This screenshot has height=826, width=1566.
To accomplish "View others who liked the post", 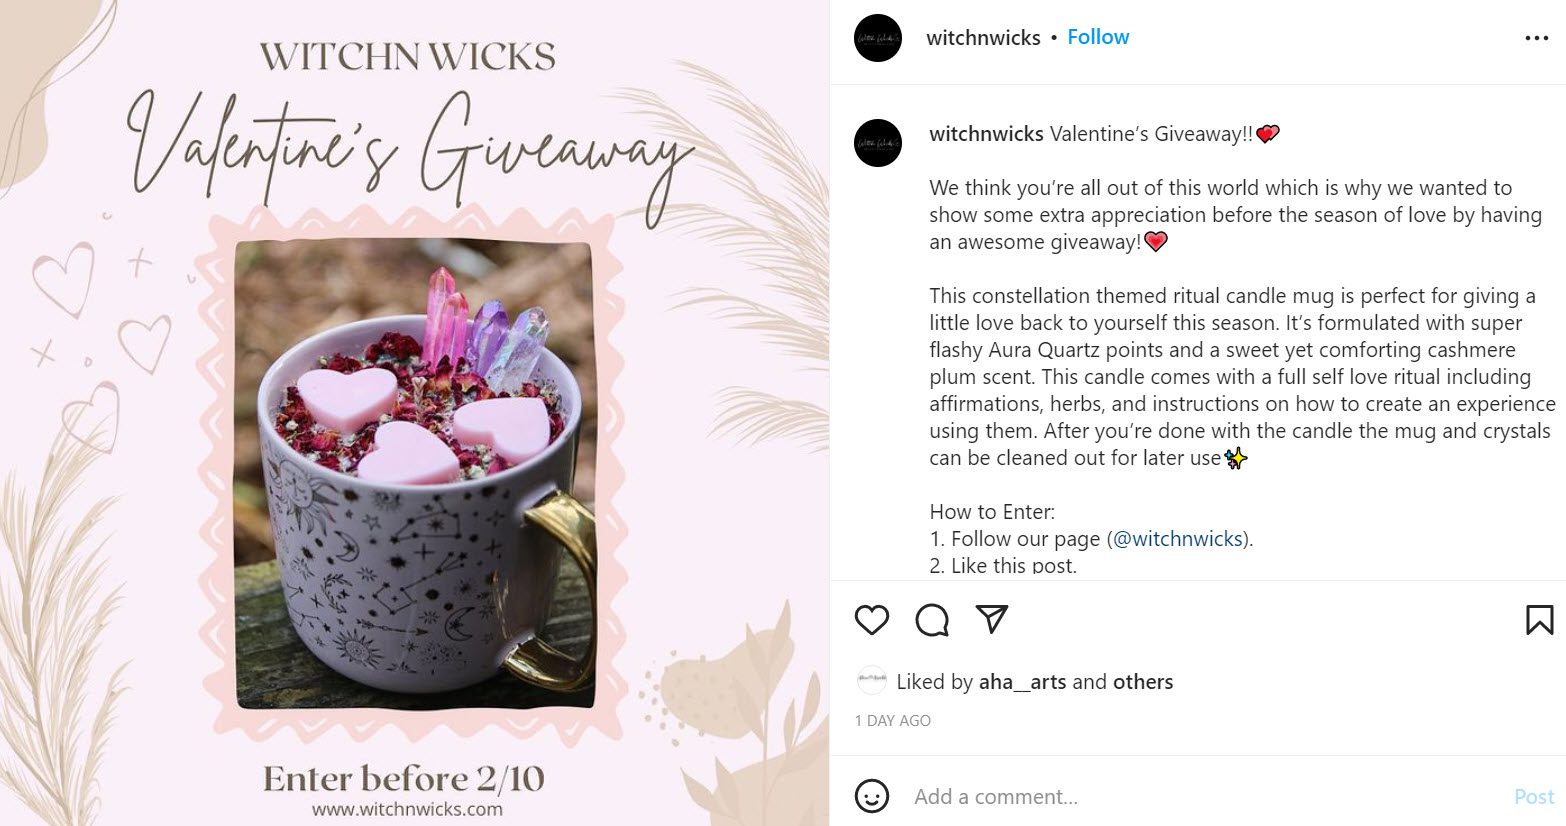I will tap(1143, 682).
